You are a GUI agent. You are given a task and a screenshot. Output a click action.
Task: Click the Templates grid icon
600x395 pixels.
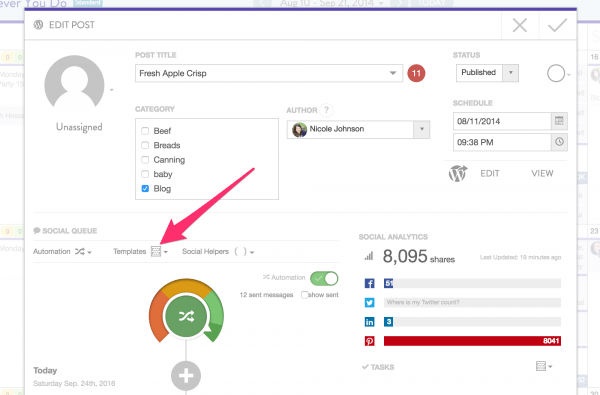[x=156, y=251]
